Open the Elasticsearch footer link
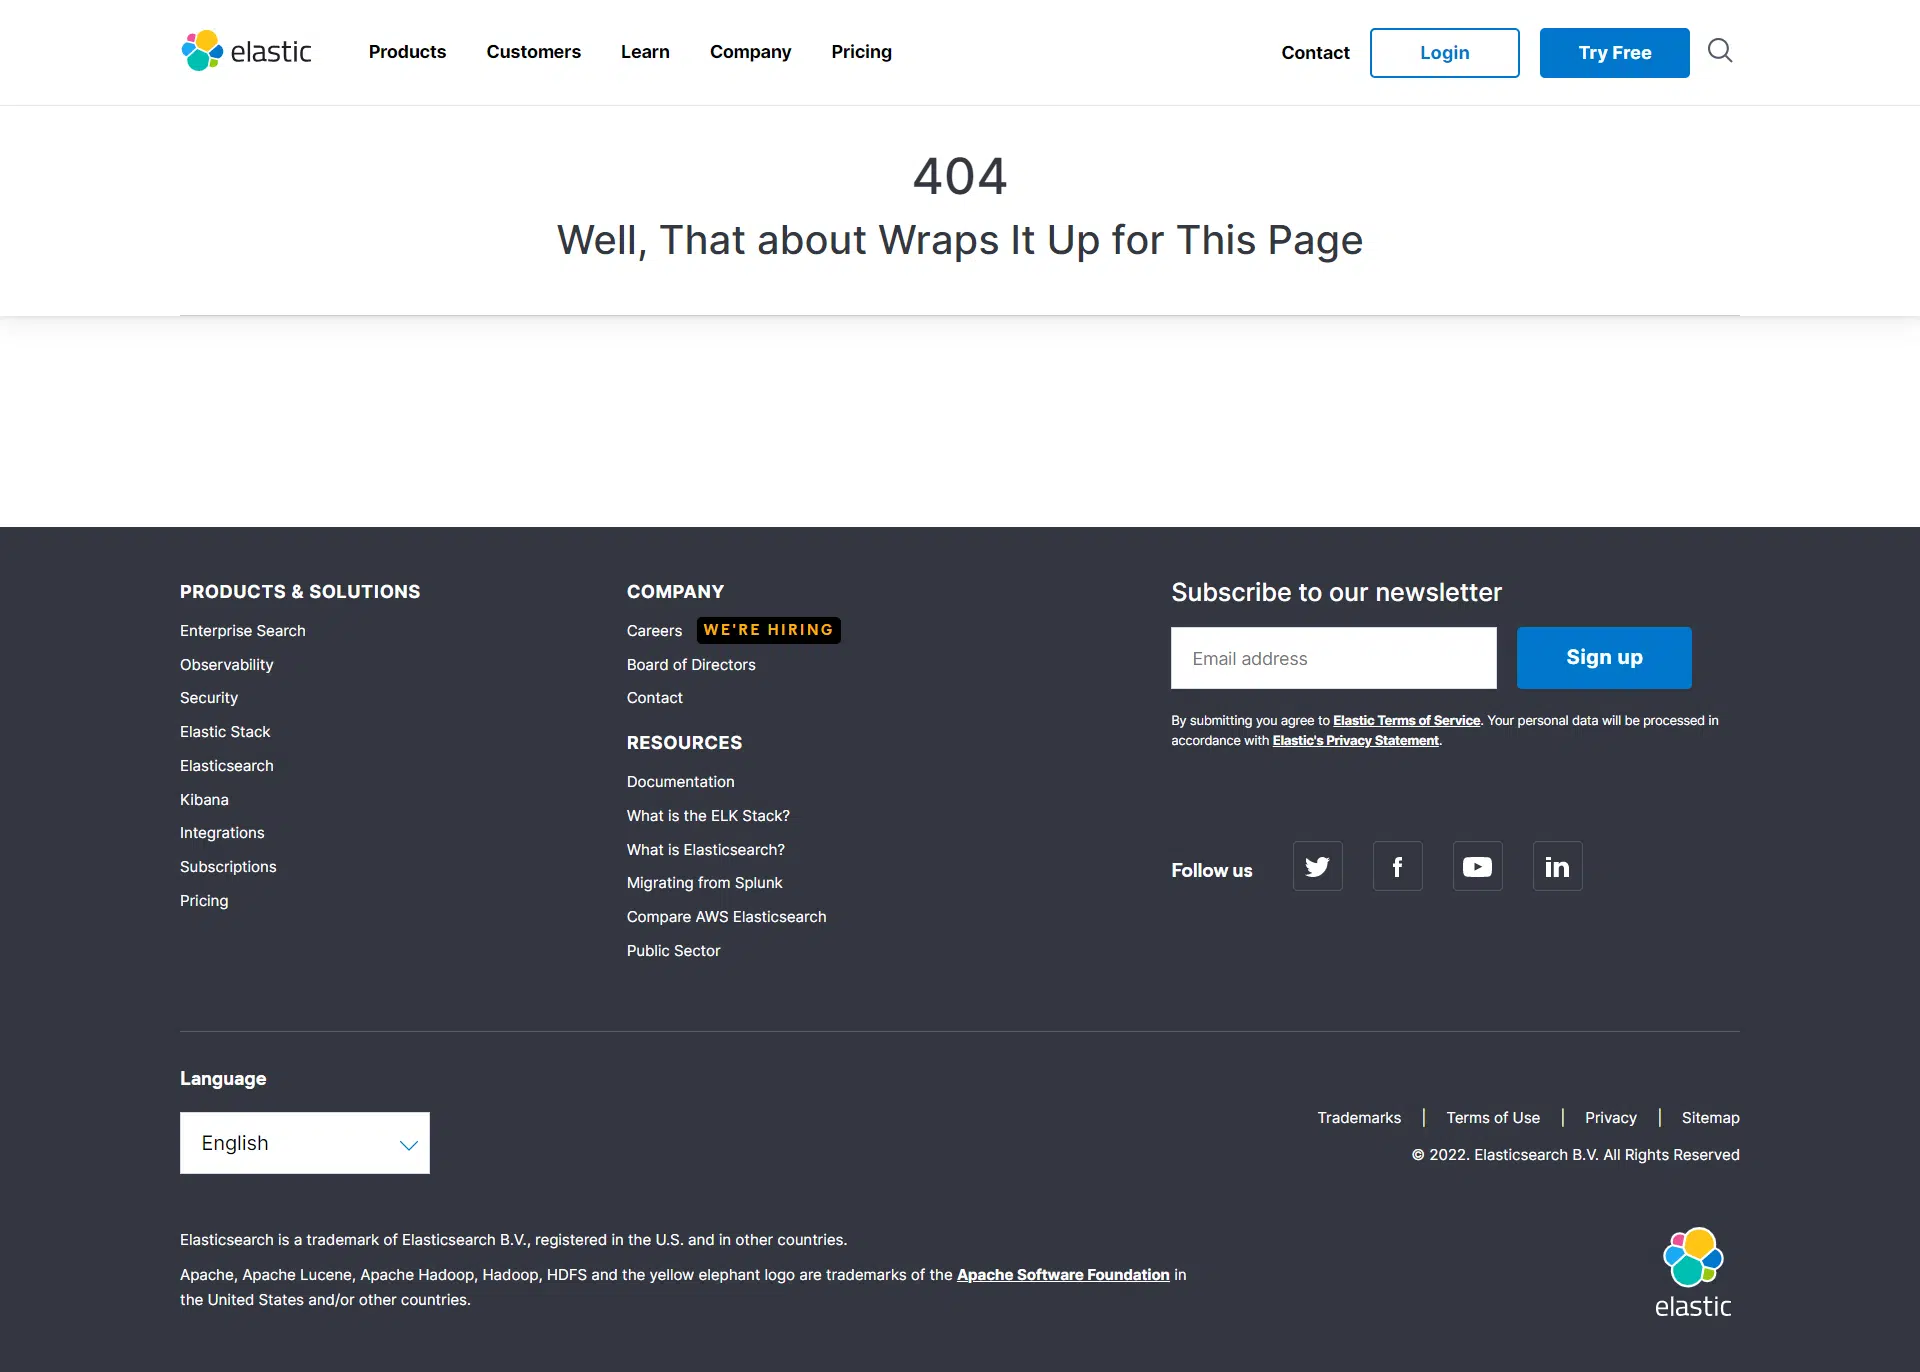Viewport: 1920px width, 1372px height. tap(227, 766)
